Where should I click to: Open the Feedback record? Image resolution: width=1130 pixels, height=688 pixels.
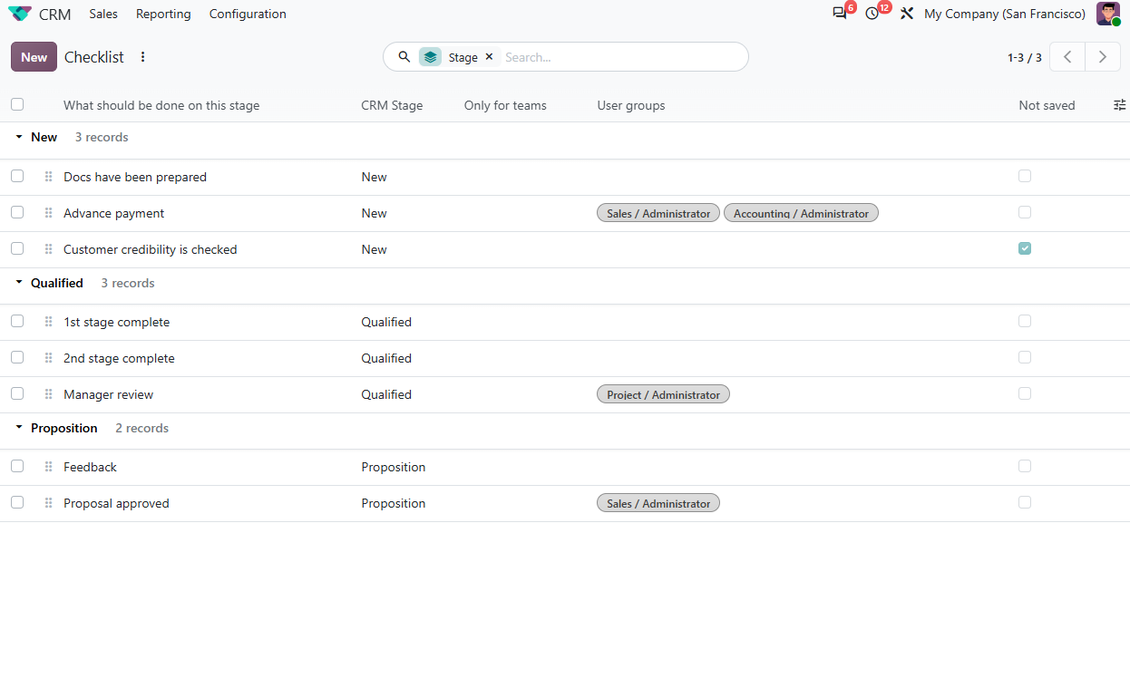click(90, 467)
